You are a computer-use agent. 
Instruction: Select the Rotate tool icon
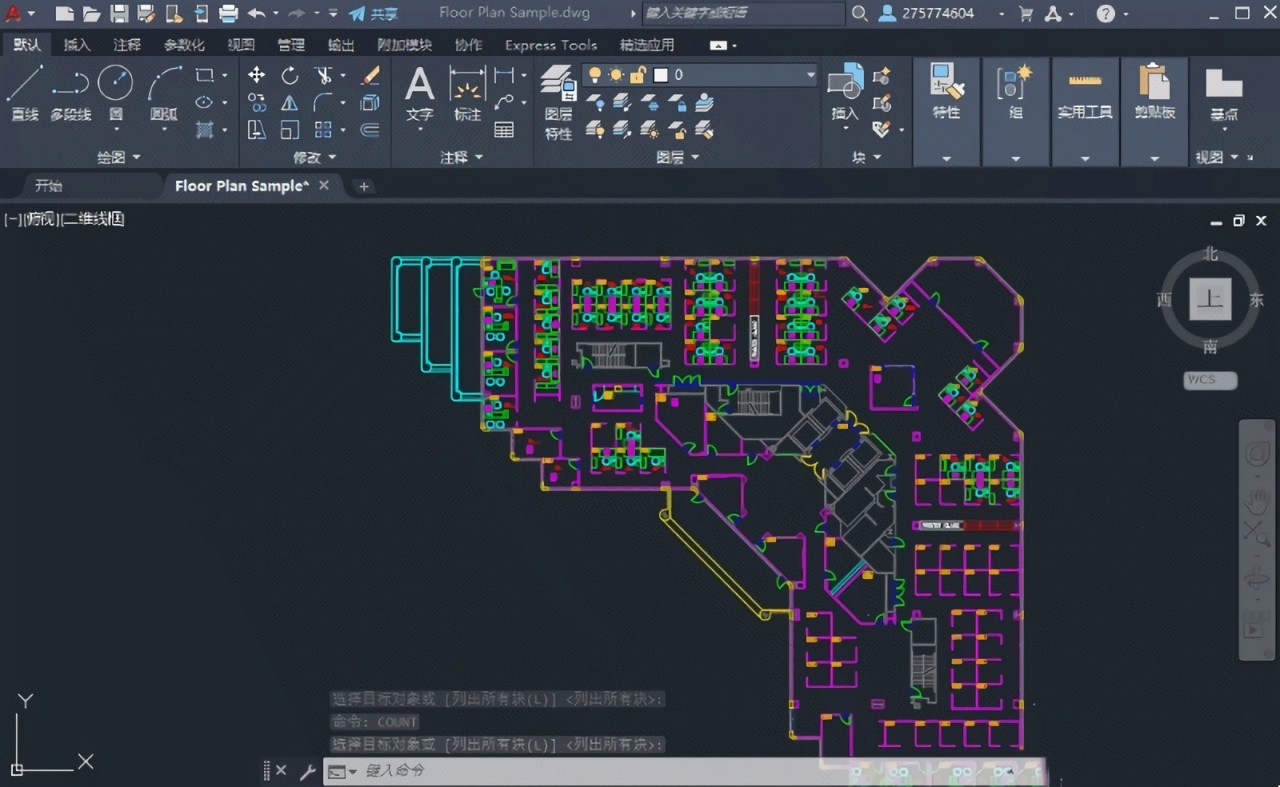(290, 75)
